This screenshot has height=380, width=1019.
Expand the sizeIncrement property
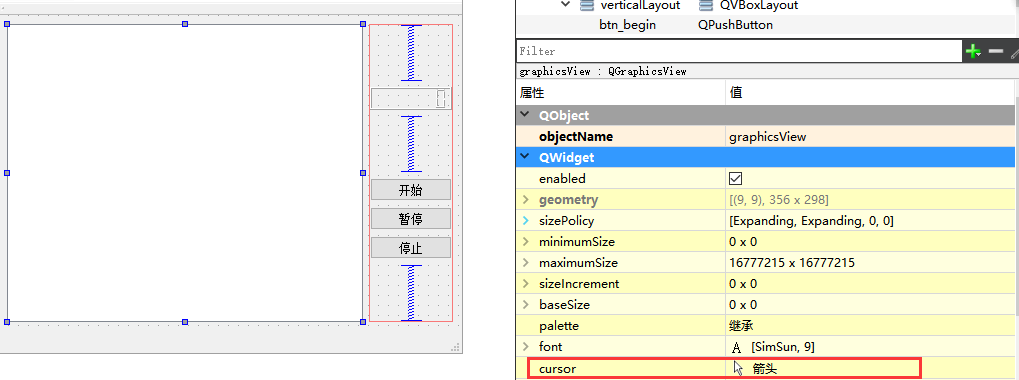(x=525, y=284)
